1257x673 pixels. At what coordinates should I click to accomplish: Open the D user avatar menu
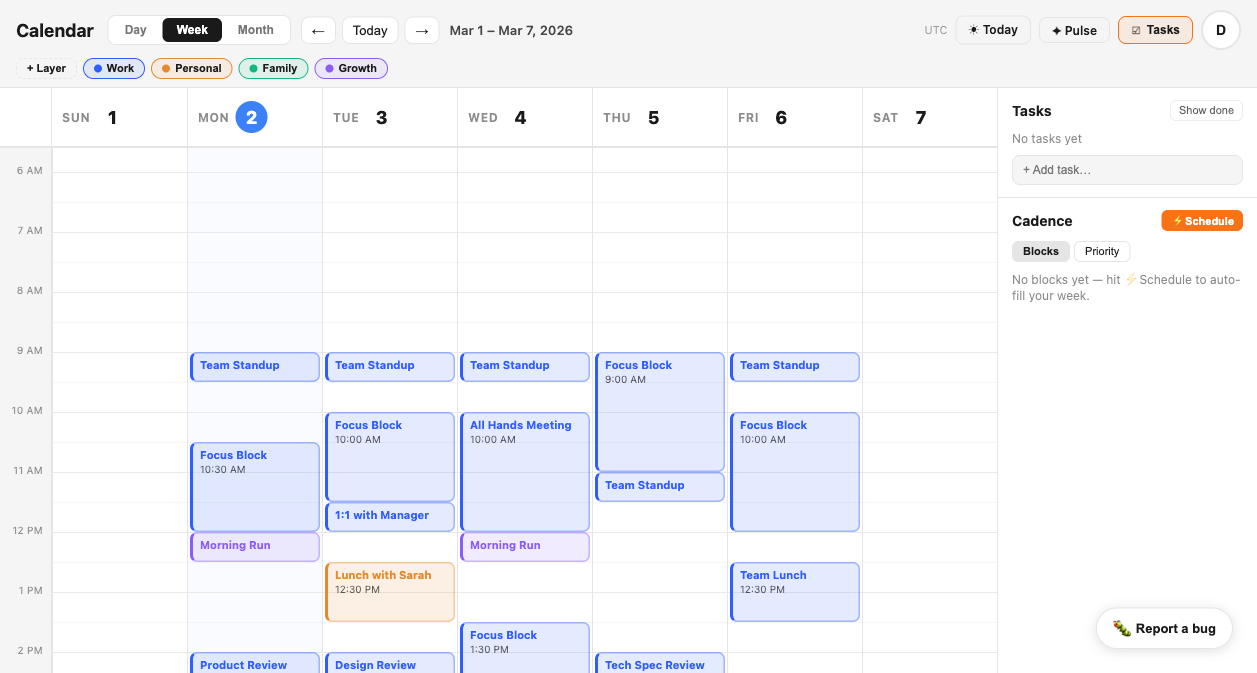(1220, 30)
